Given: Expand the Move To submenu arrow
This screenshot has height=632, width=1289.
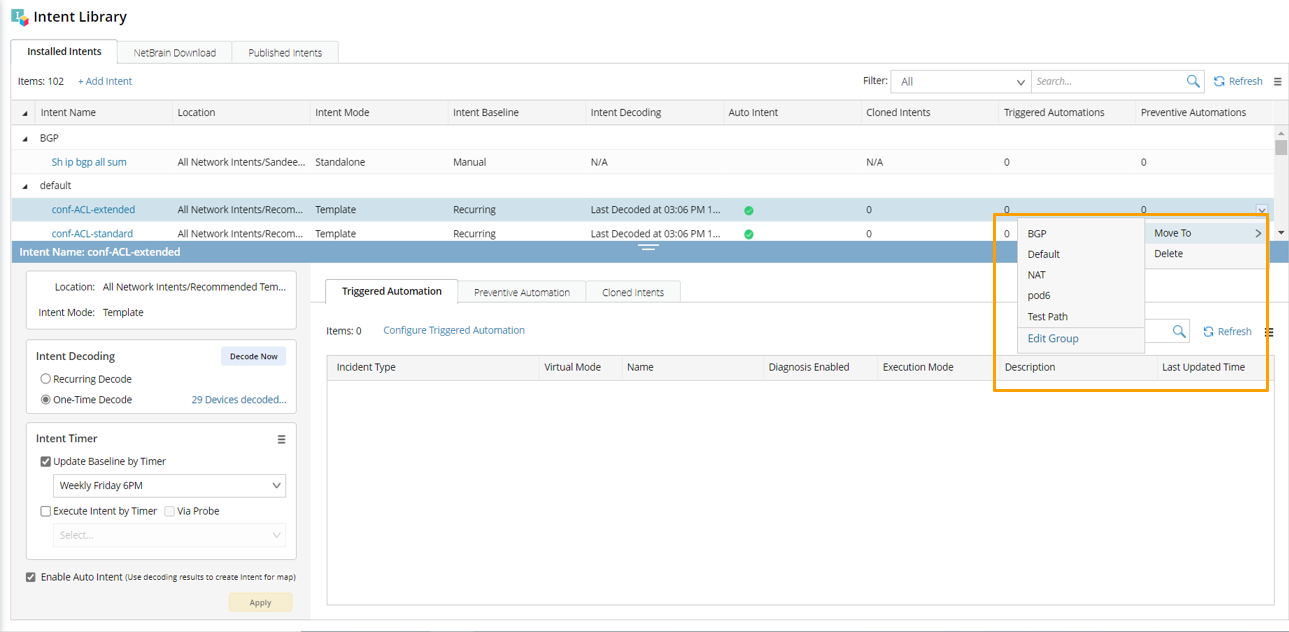Looking at the screenshot, I should 1258,233.
